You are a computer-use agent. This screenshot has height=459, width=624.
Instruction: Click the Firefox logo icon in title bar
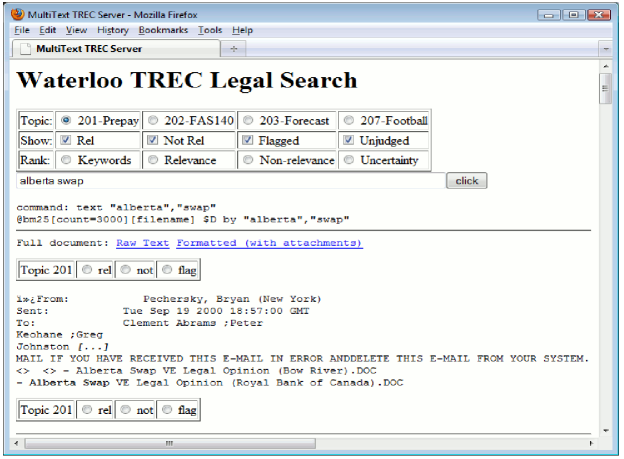(x=18, y=14)
